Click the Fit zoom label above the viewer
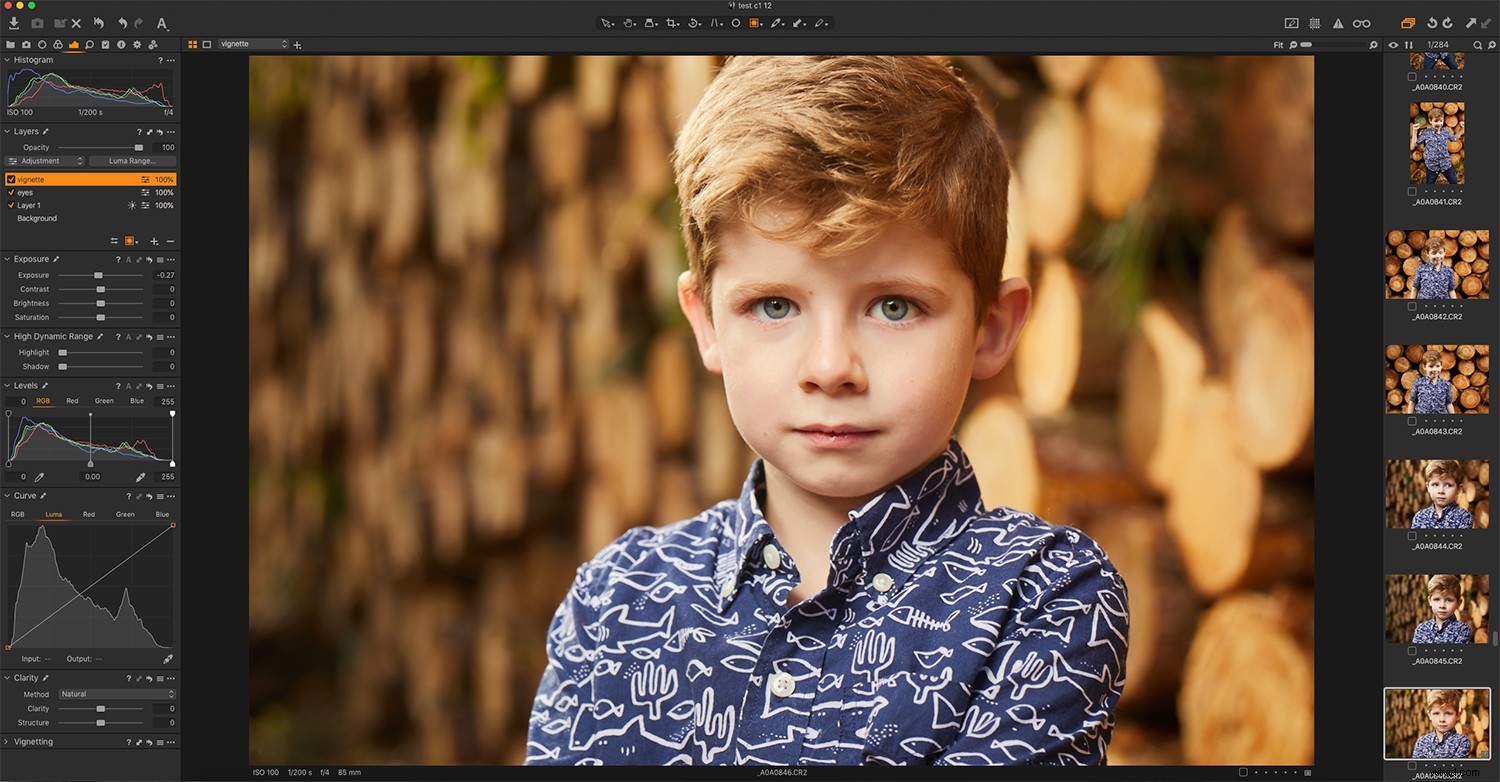 click(x=1278, y=44)
